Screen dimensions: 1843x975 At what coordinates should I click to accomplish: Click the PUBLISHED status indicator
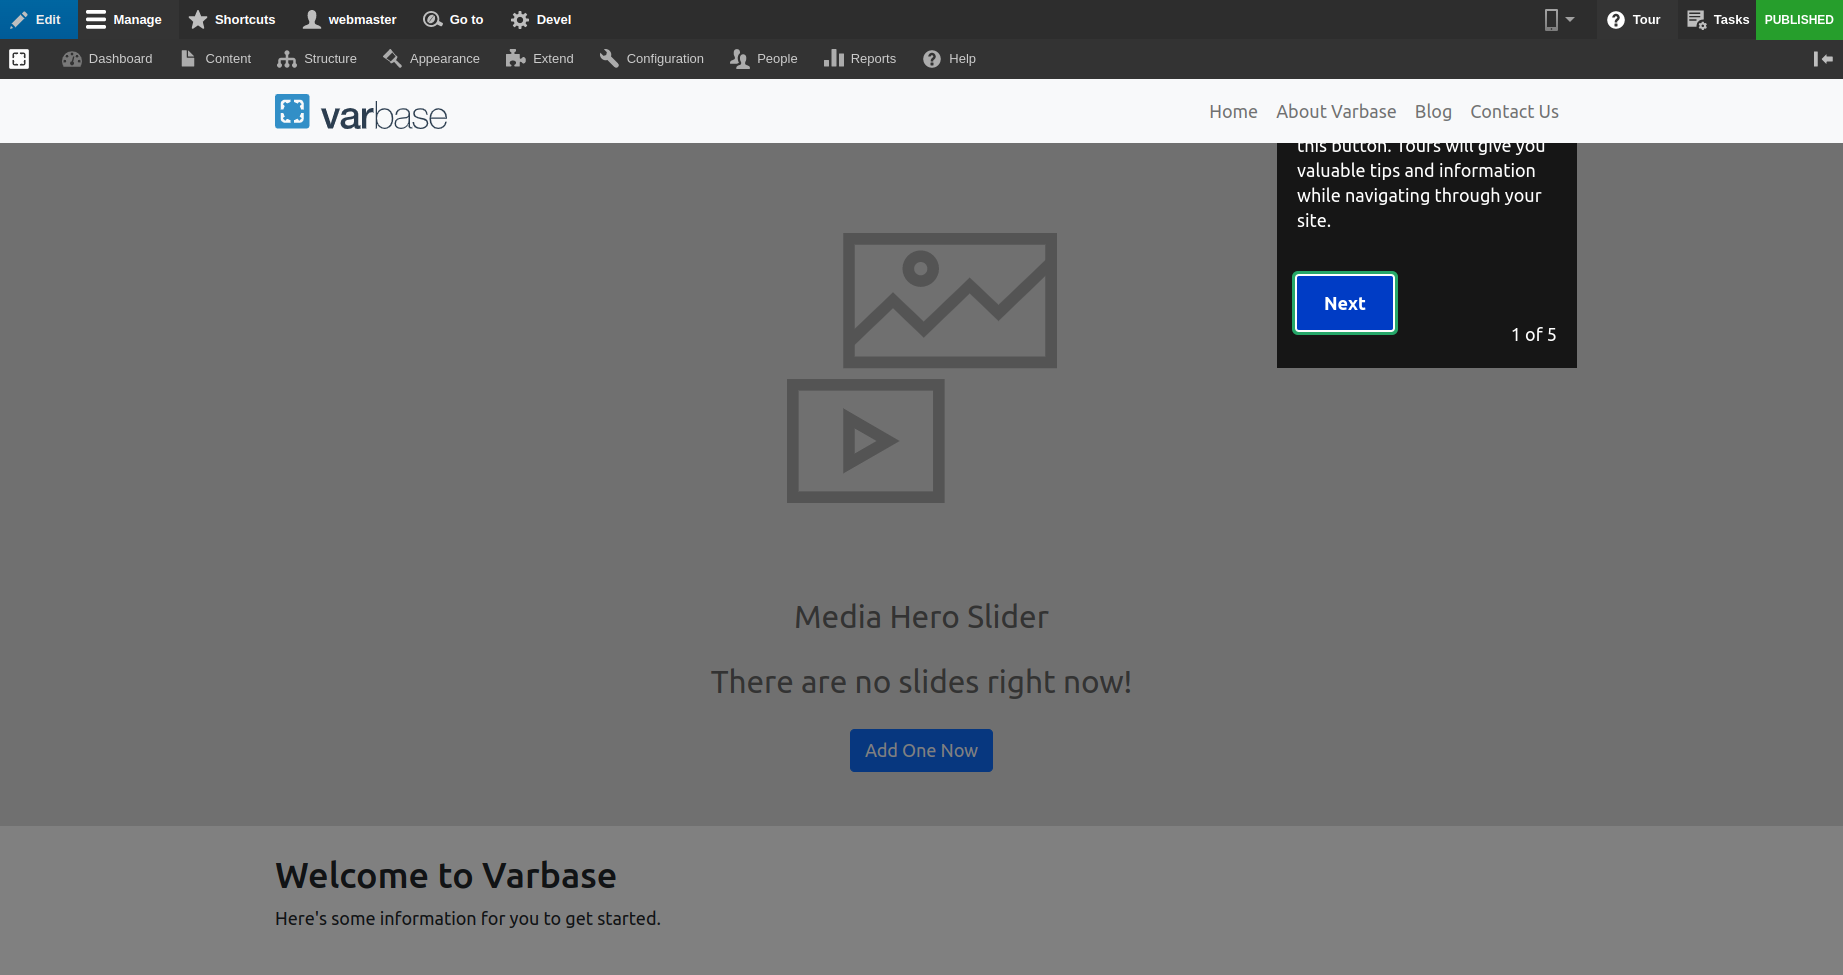[1799, 19]
